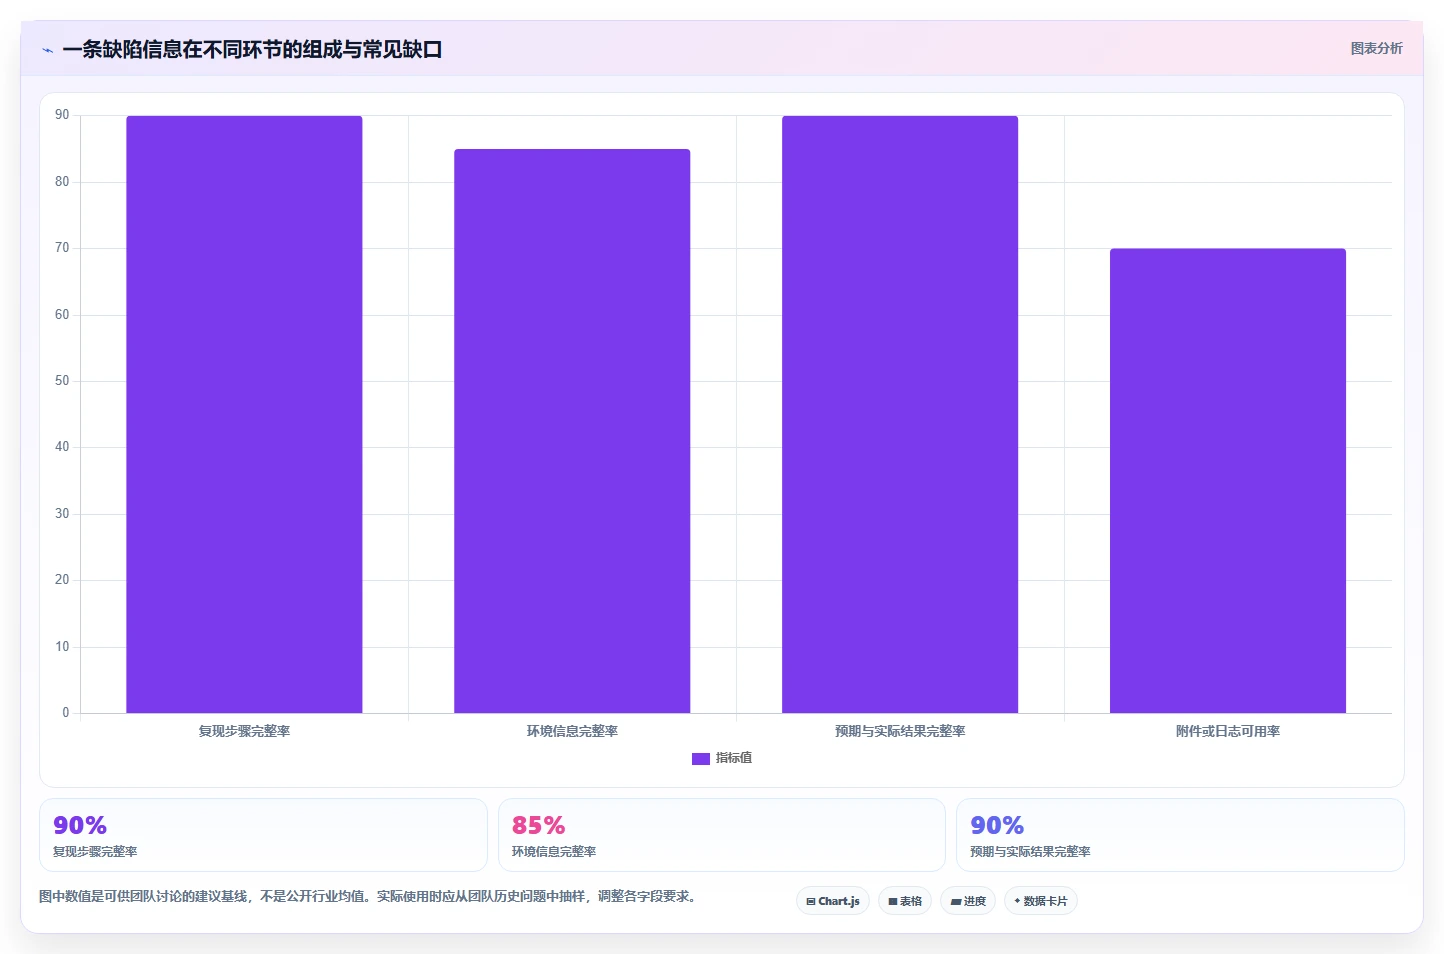Screen dimensions: 1444x954
Task: Select the 数据卡片 tag
Action: coord(1041,901)
